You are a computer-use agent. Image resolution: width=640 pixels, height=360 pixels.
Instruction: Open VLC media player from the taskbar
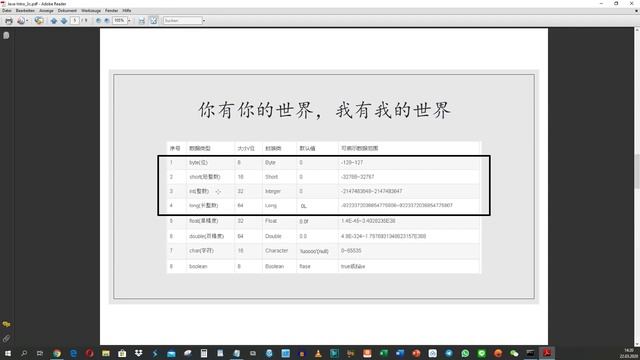click(x=318, y=353)
